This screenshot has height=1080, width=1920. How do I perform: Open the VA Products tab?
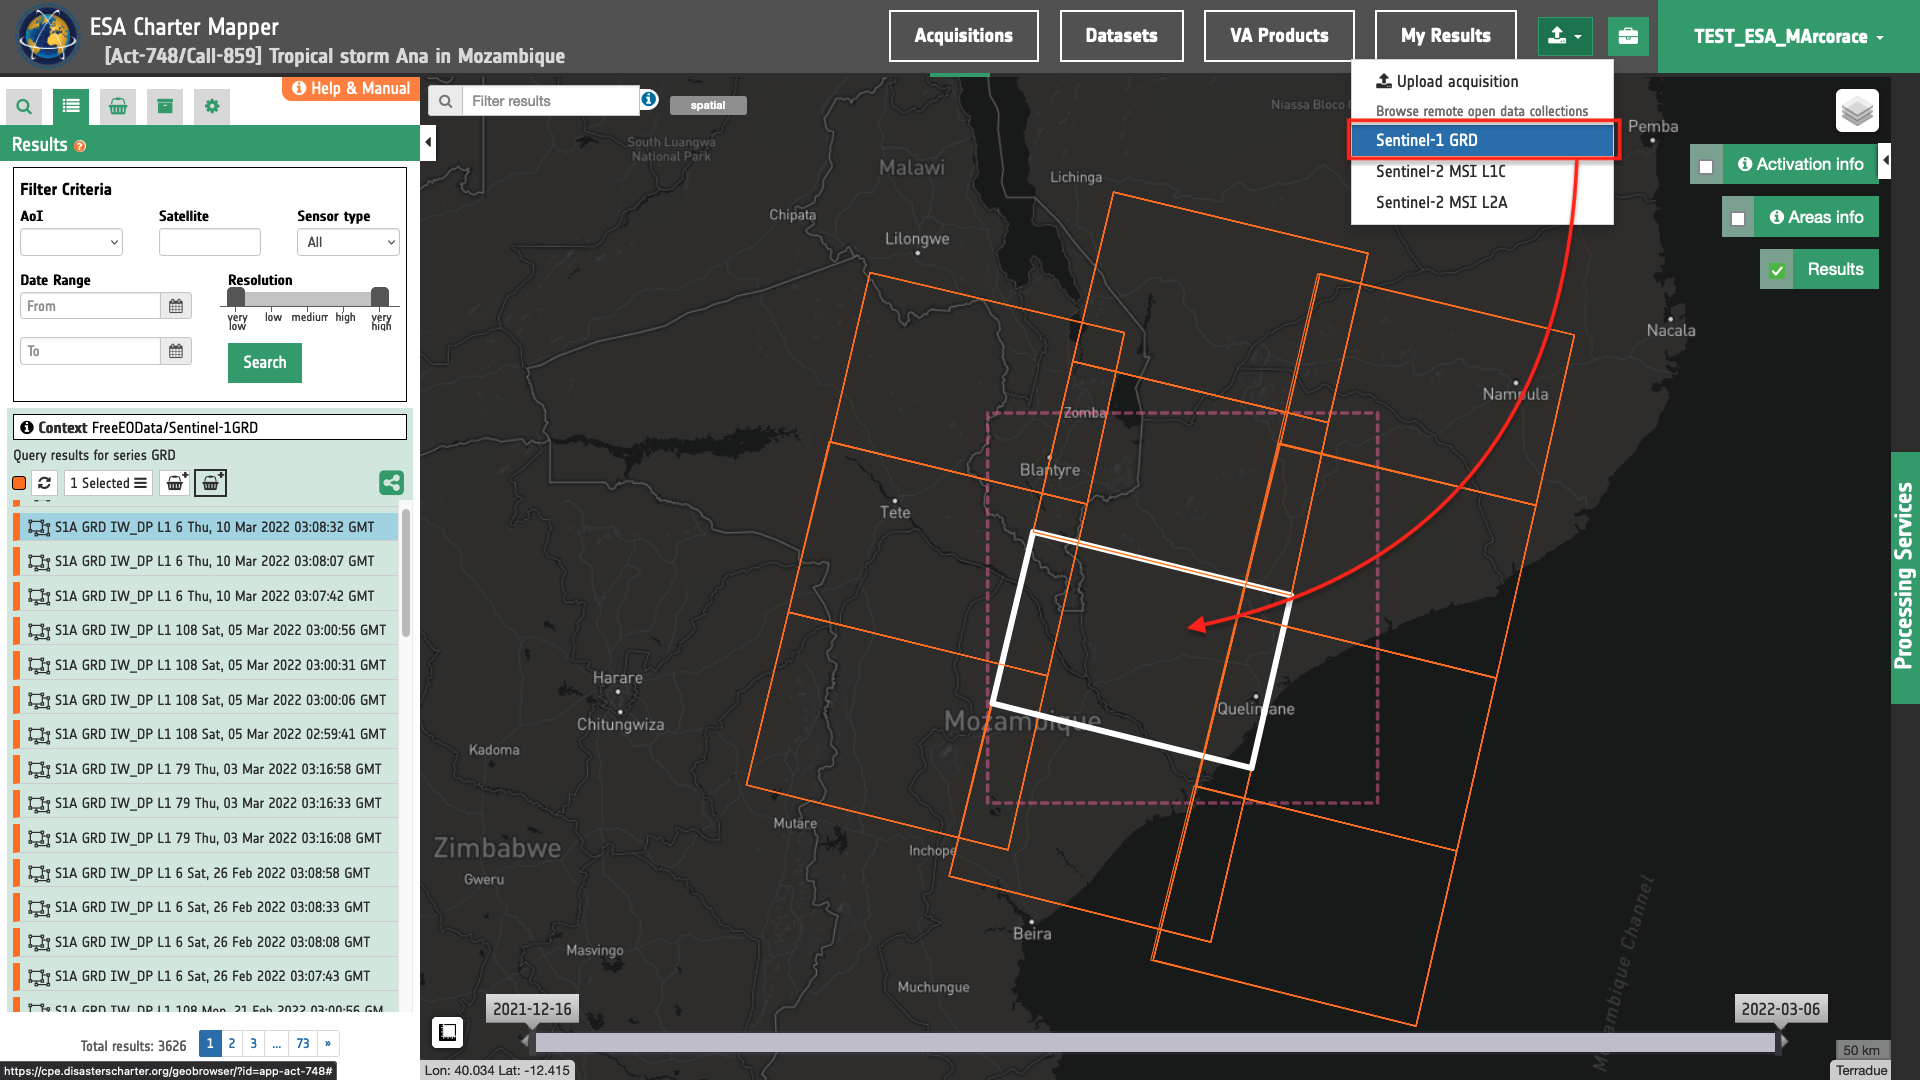[x=1279, y=36]
